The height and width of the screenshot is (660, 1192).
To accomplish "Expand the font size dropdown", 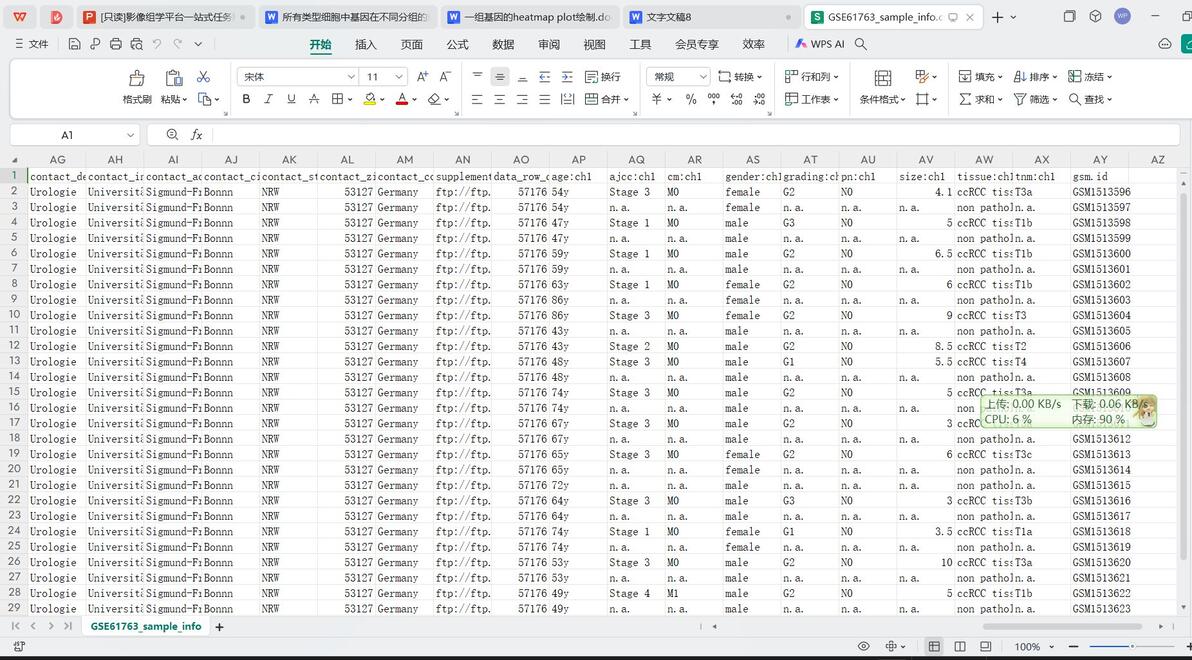I will 398,77.
